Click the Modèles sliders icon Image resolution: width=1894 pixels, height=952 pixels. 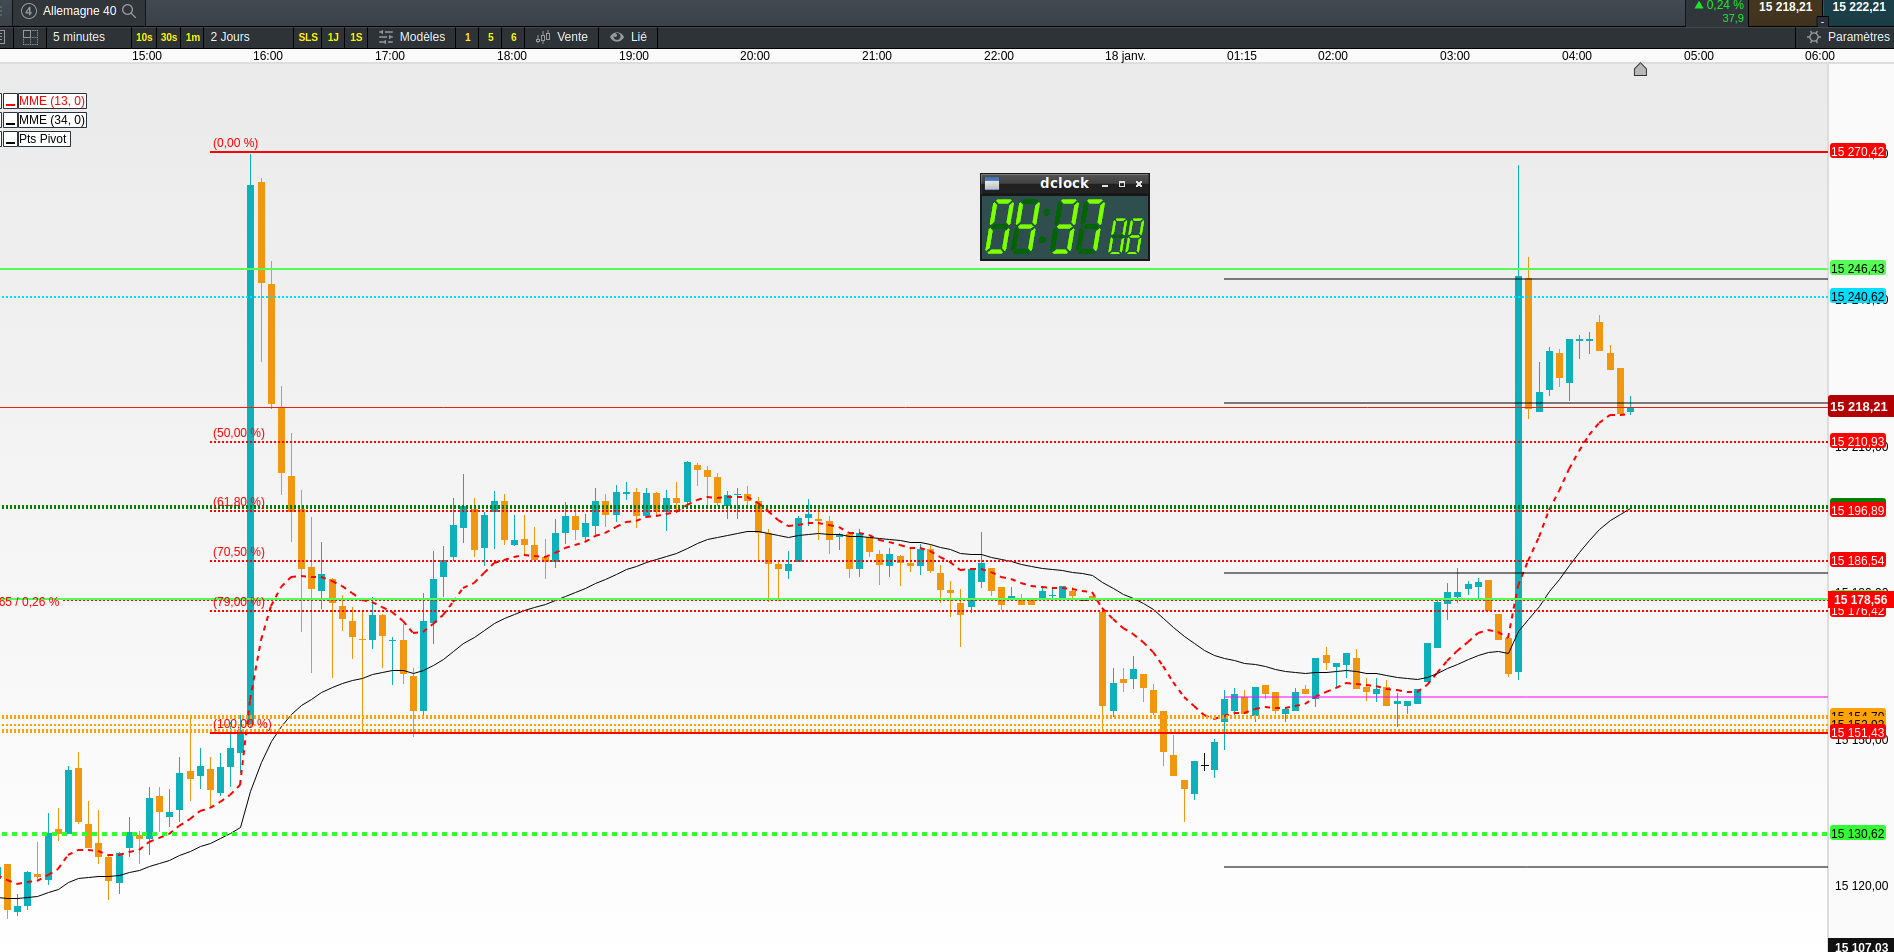click(x=386, y=37)
